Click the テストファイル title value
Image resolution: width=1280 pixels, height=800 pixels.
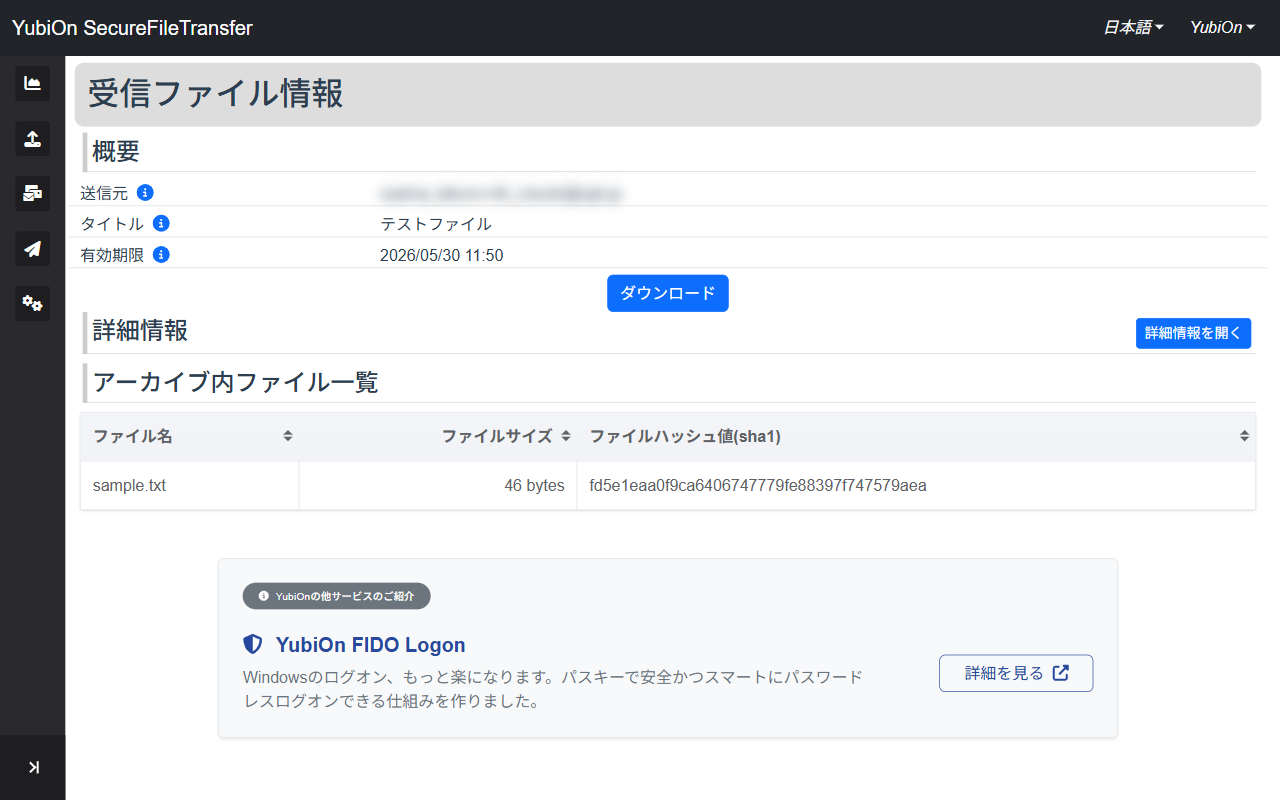coord(436,224)
